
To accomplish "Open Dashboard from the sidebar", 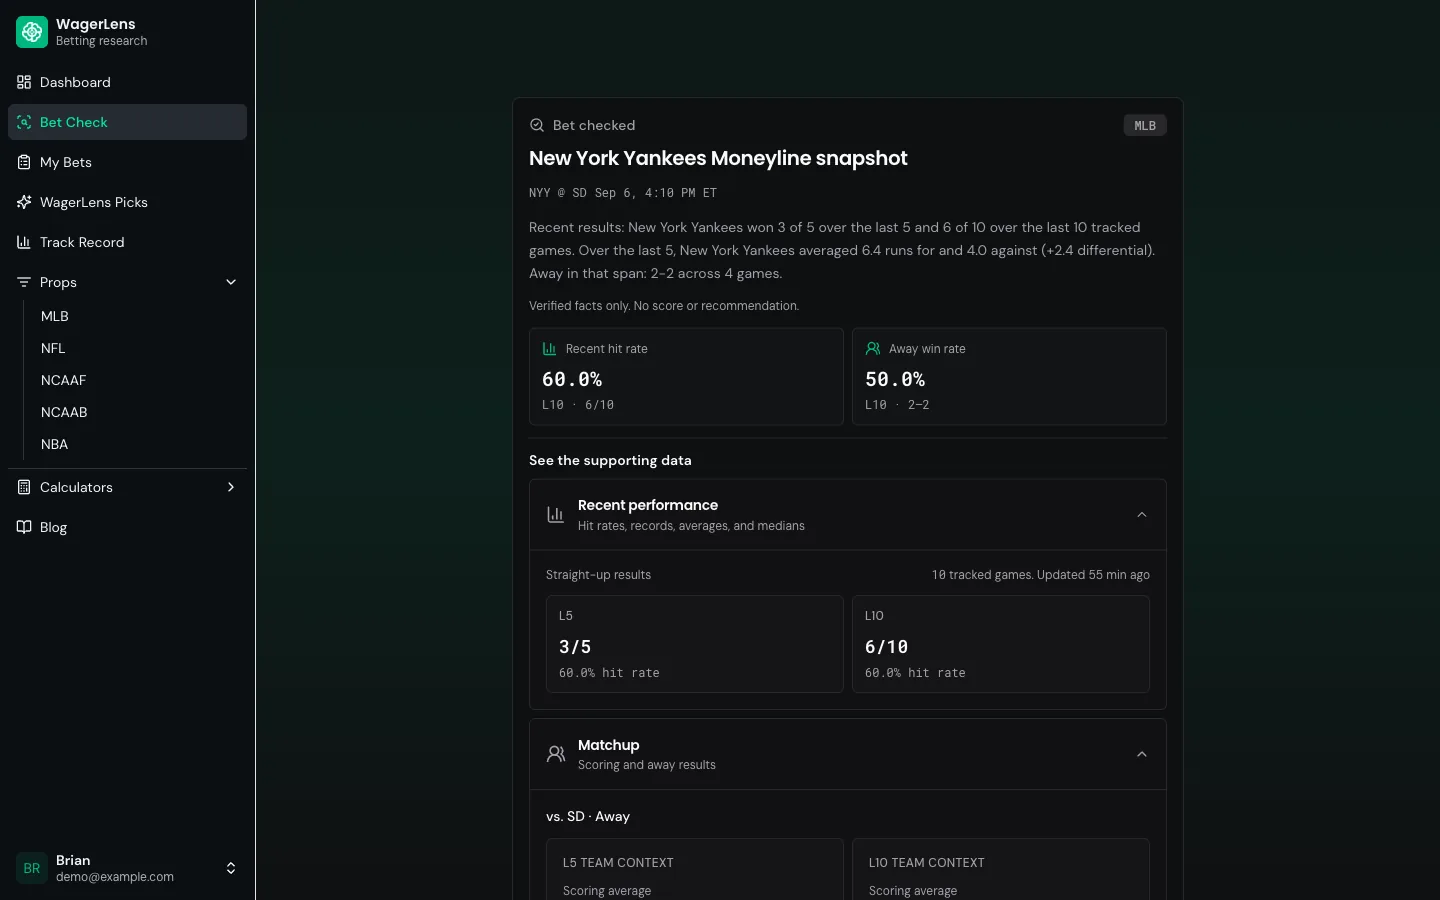I will pos(127,82).
